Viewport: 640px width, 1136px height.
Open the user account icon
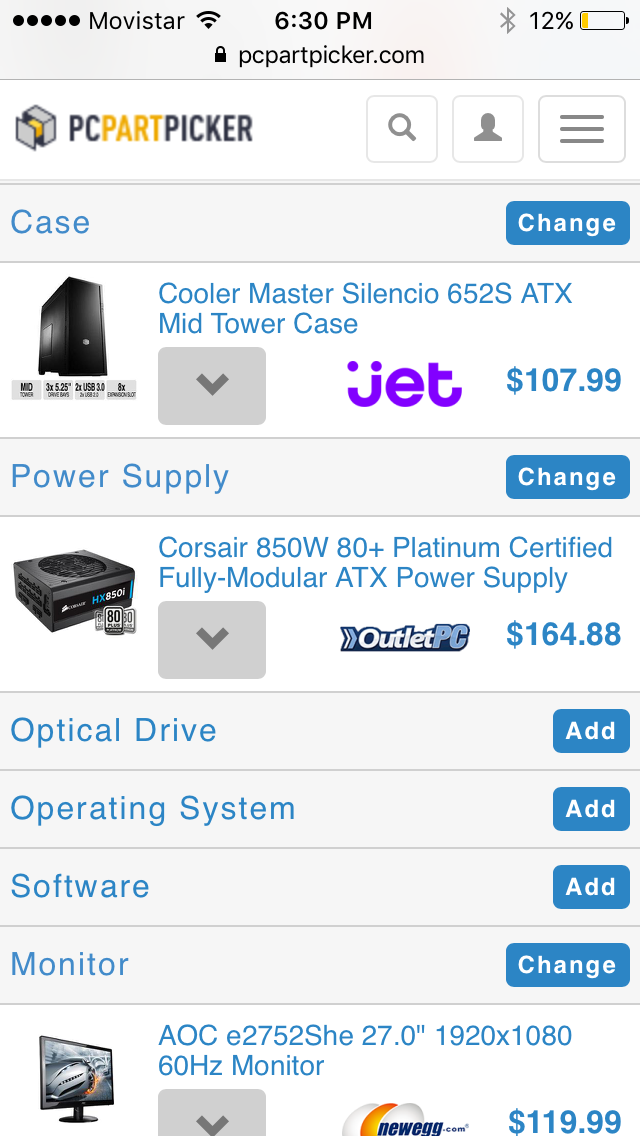point(488,129)
